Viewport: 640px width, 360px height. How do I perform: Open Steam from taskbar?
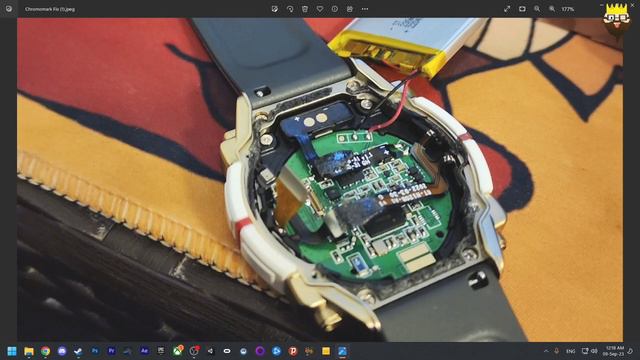78,351
